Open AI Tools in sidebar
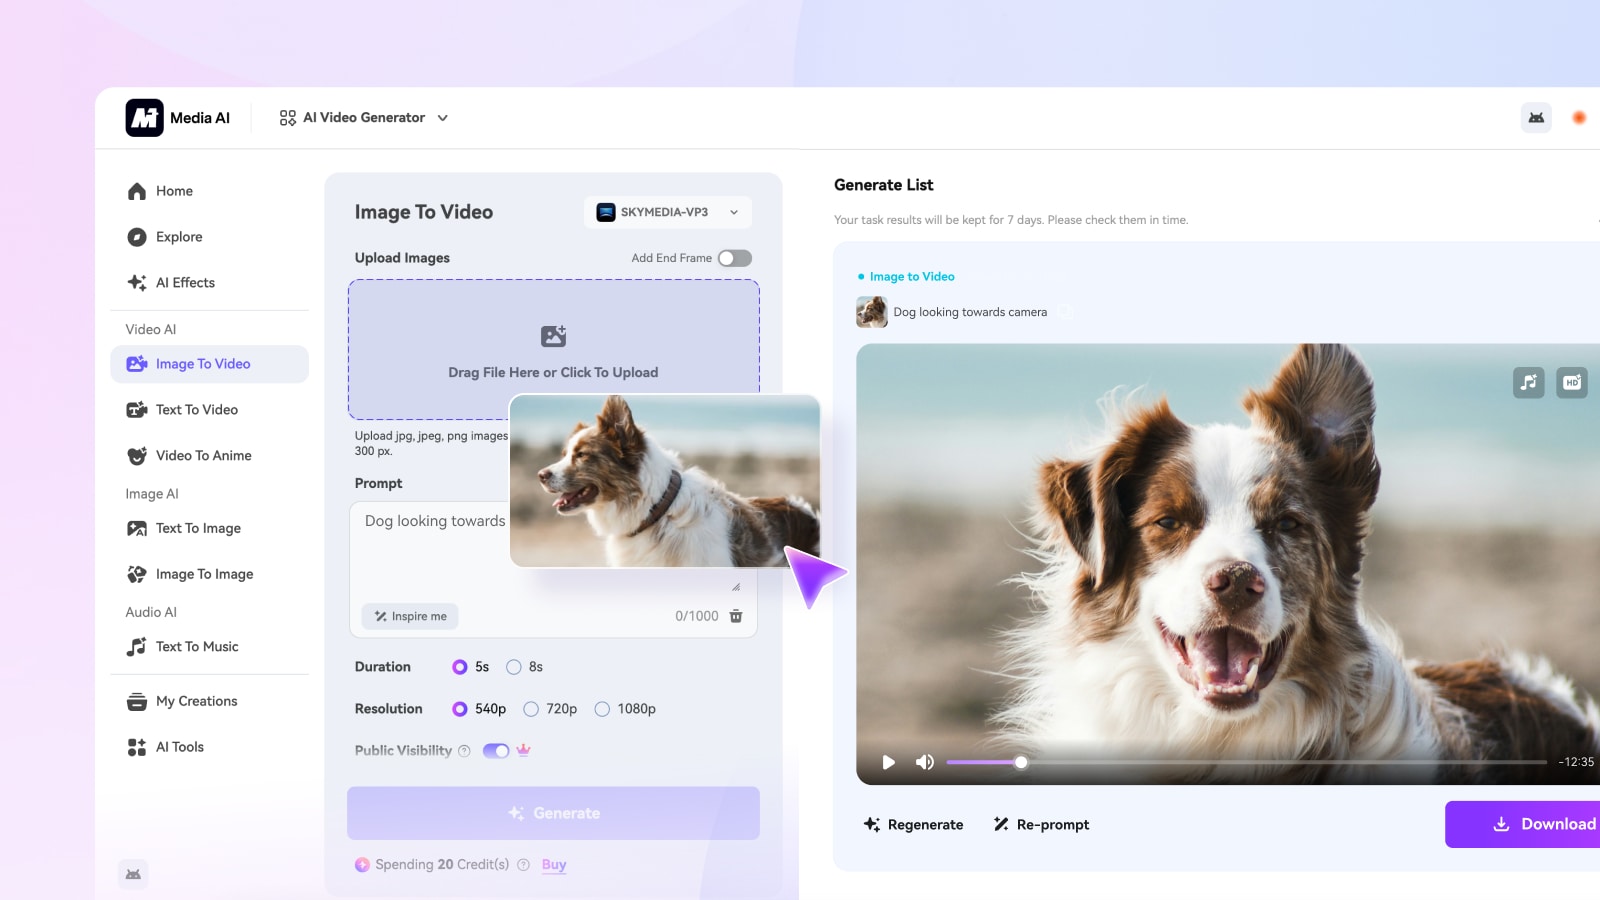Image resolution: width=1600 pixels, height=900 pixels. [x=209, y=748]
